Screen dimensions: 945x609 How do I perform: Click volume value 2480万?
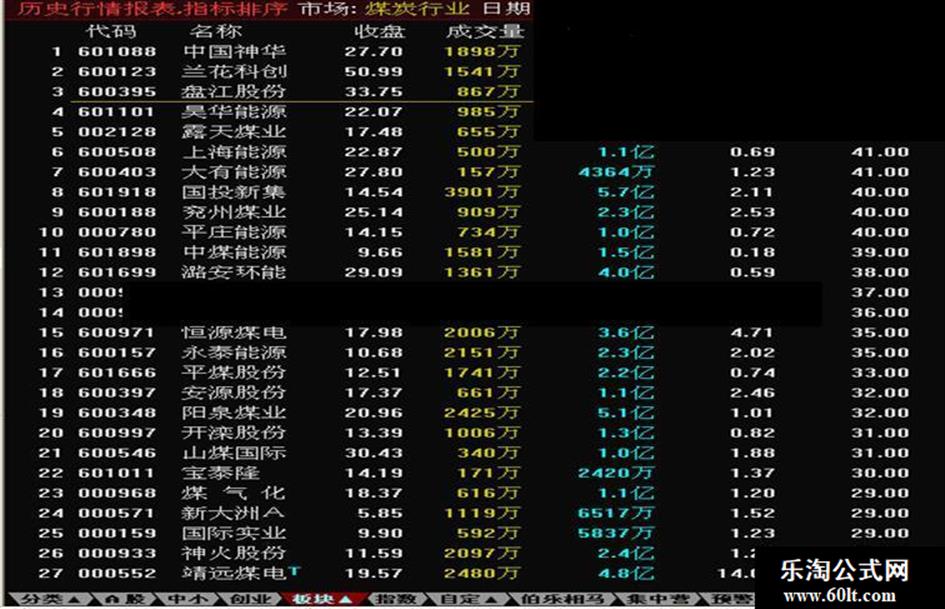[x=482, y=573]
